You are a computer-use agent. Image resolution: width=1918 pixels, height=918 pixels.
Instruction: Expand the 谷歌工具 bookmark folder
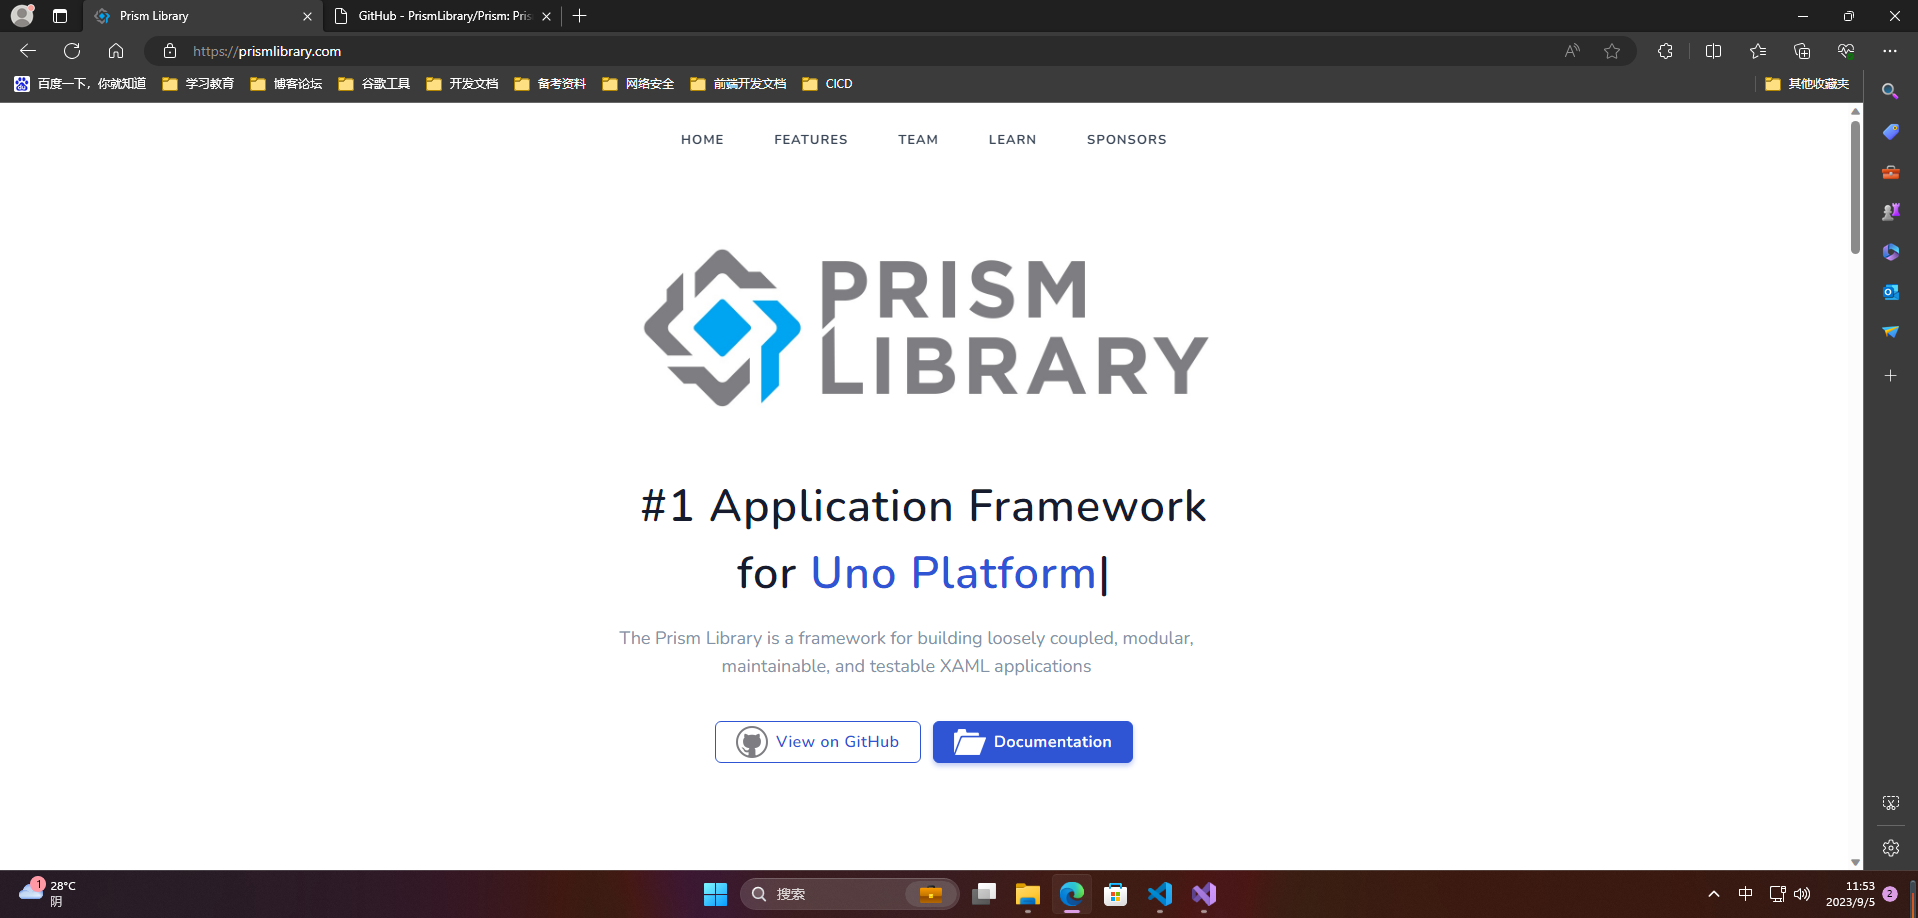374,84
